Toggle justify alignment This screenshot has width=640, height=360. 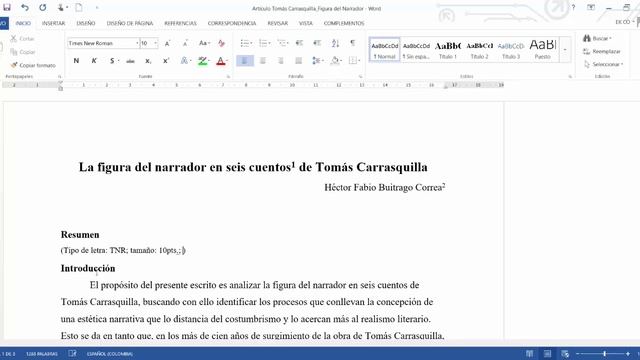pos(299,61)
